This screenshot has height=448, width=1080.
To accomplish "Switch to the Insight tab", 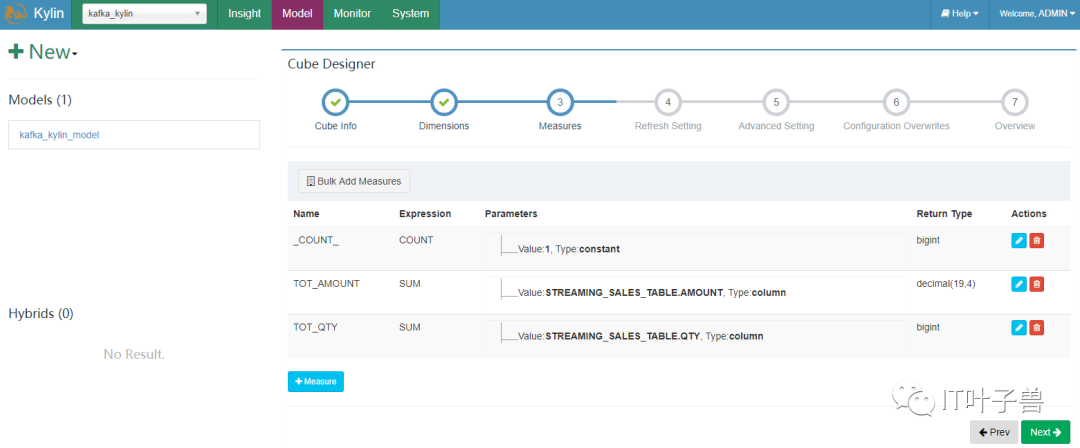I will (245, 14).
